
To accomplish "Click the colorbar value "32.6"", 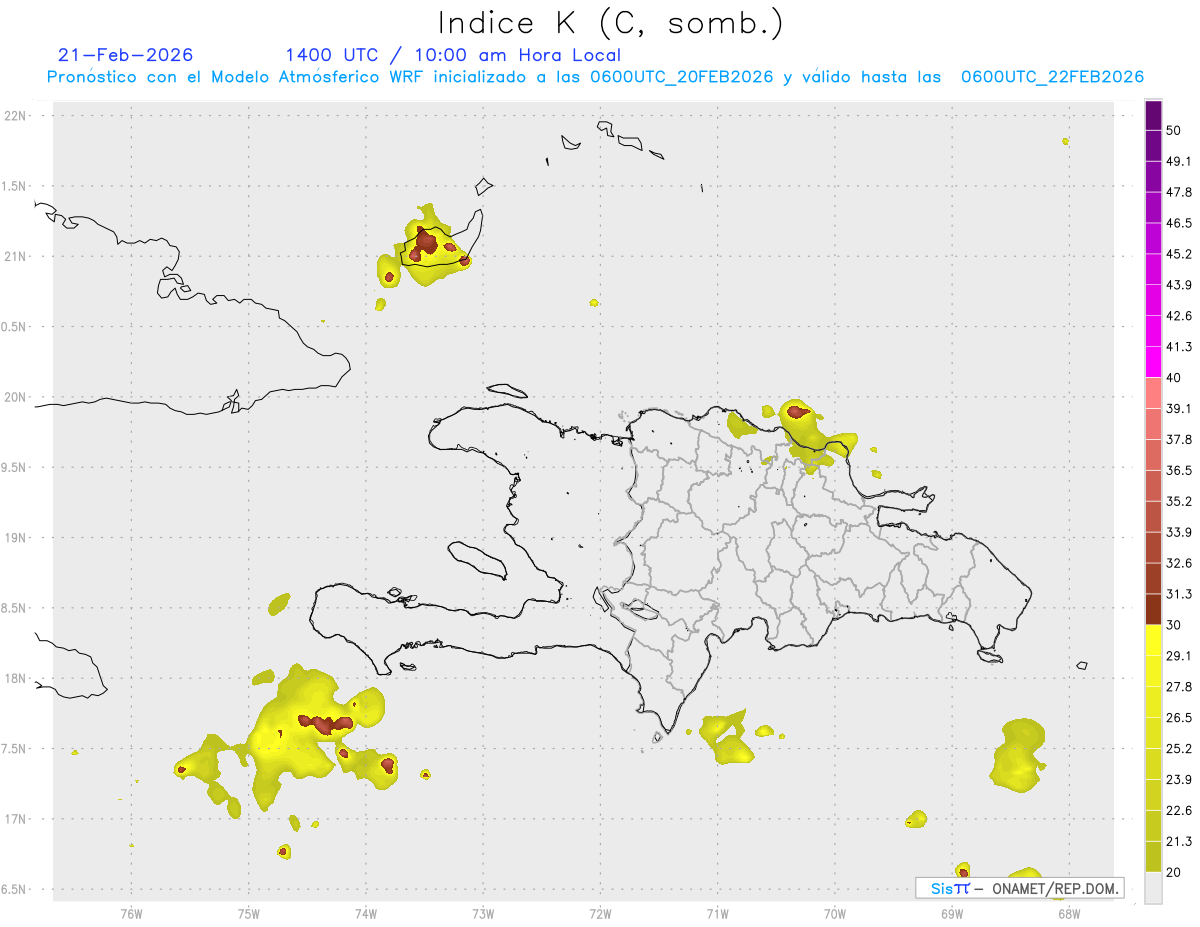I will pos(1179,563).
